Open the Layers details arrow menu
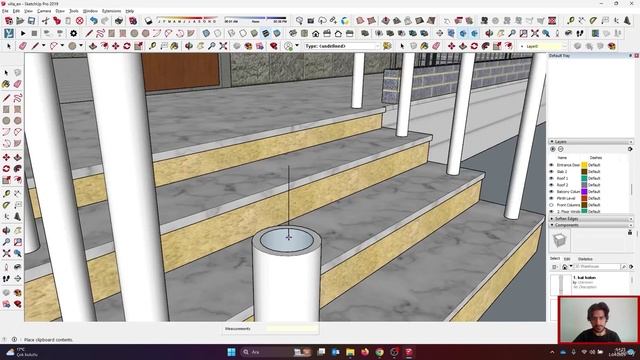 point(630,149)
